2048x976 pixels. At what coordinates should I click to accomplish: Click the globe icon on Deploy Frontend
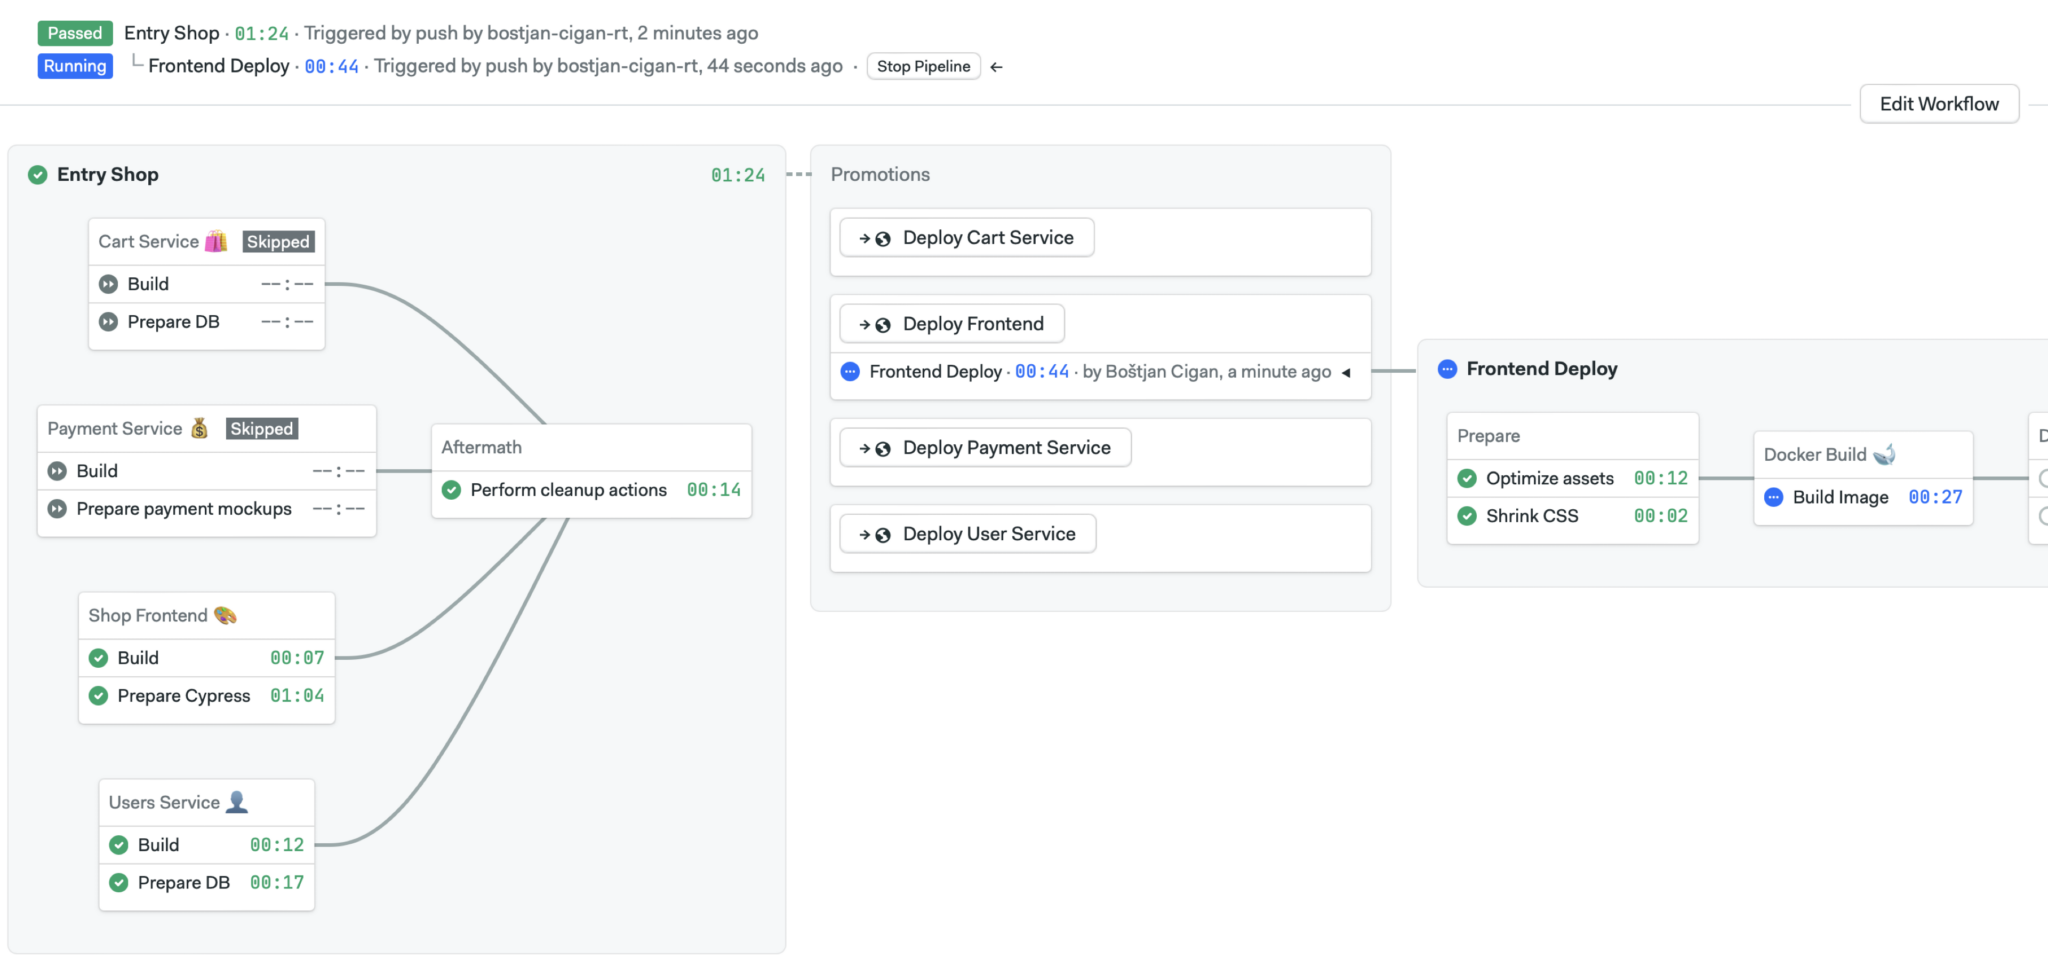click(x=881, y=324)
